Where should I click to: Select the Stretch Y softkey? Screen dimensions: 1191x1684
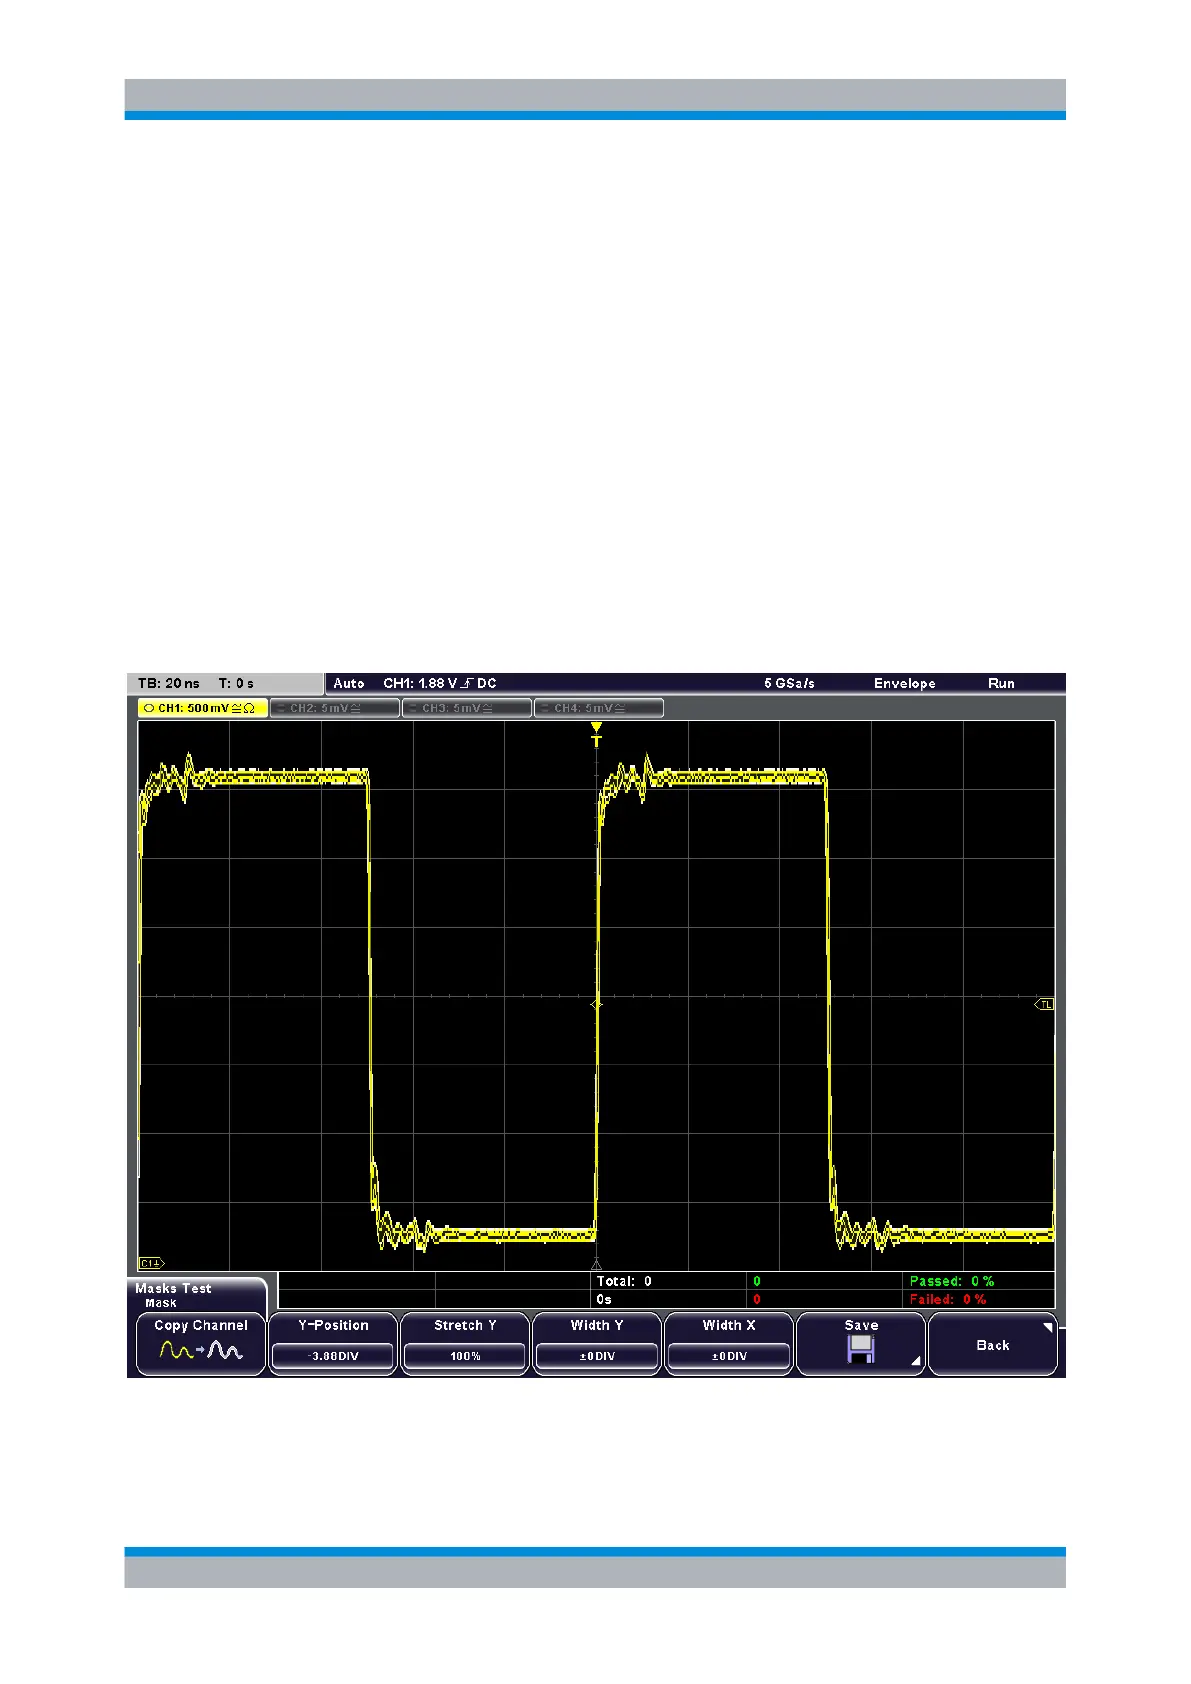click(x=465, y=1344)
